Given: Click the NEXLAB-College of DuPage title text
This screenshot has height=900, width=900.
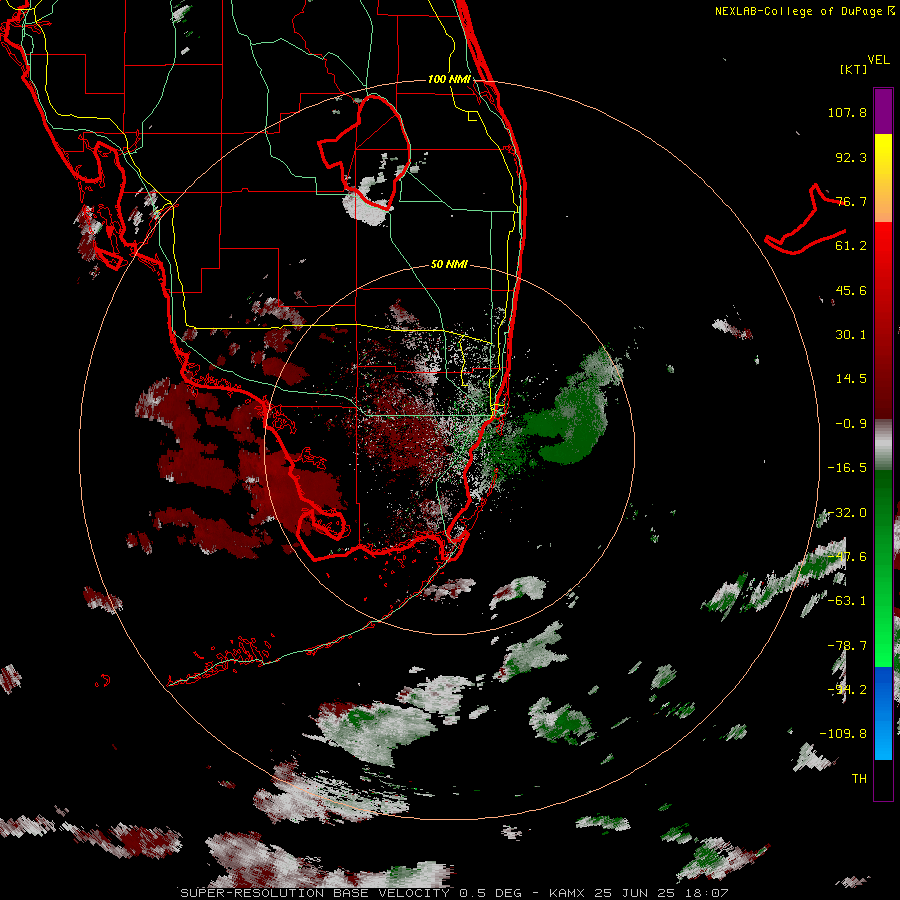Looking at the screenshot, I should pos(805,11).
